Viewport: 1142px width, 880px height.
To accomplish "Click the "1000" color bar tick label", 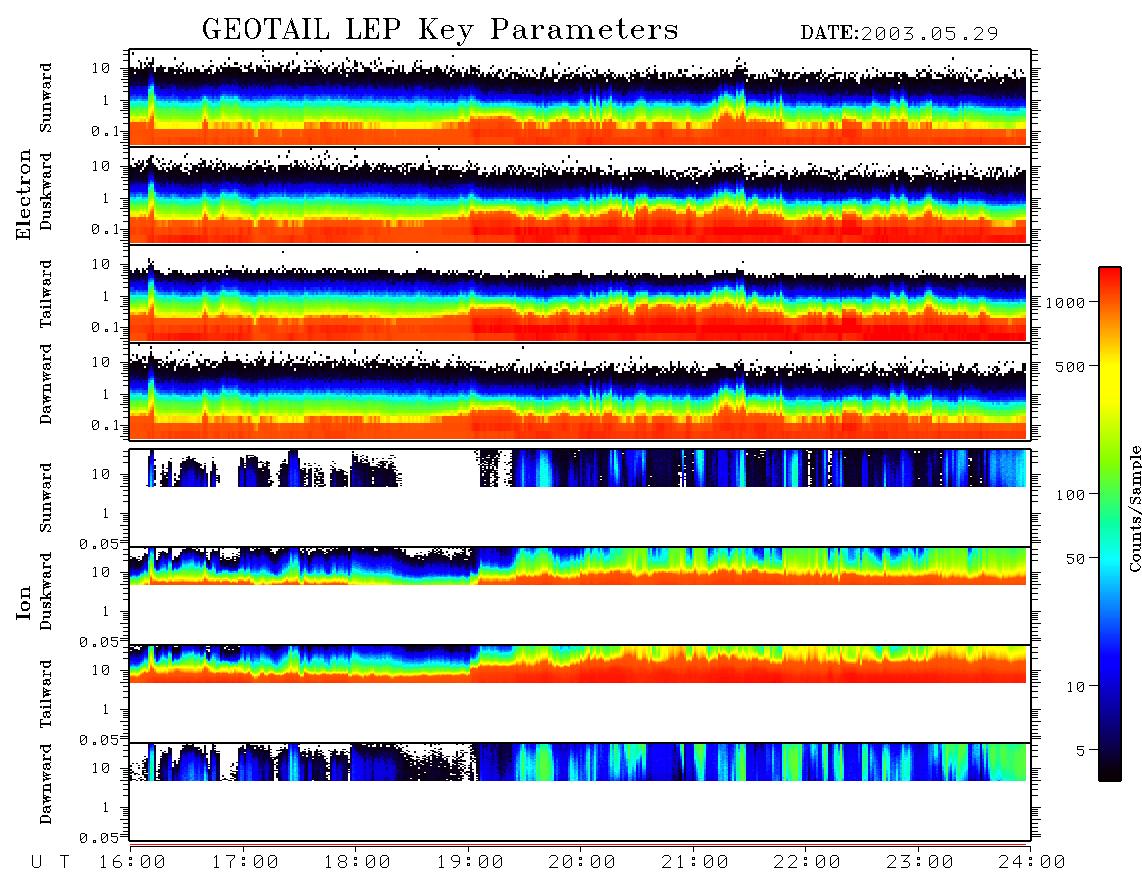I will coord(1064,302).
